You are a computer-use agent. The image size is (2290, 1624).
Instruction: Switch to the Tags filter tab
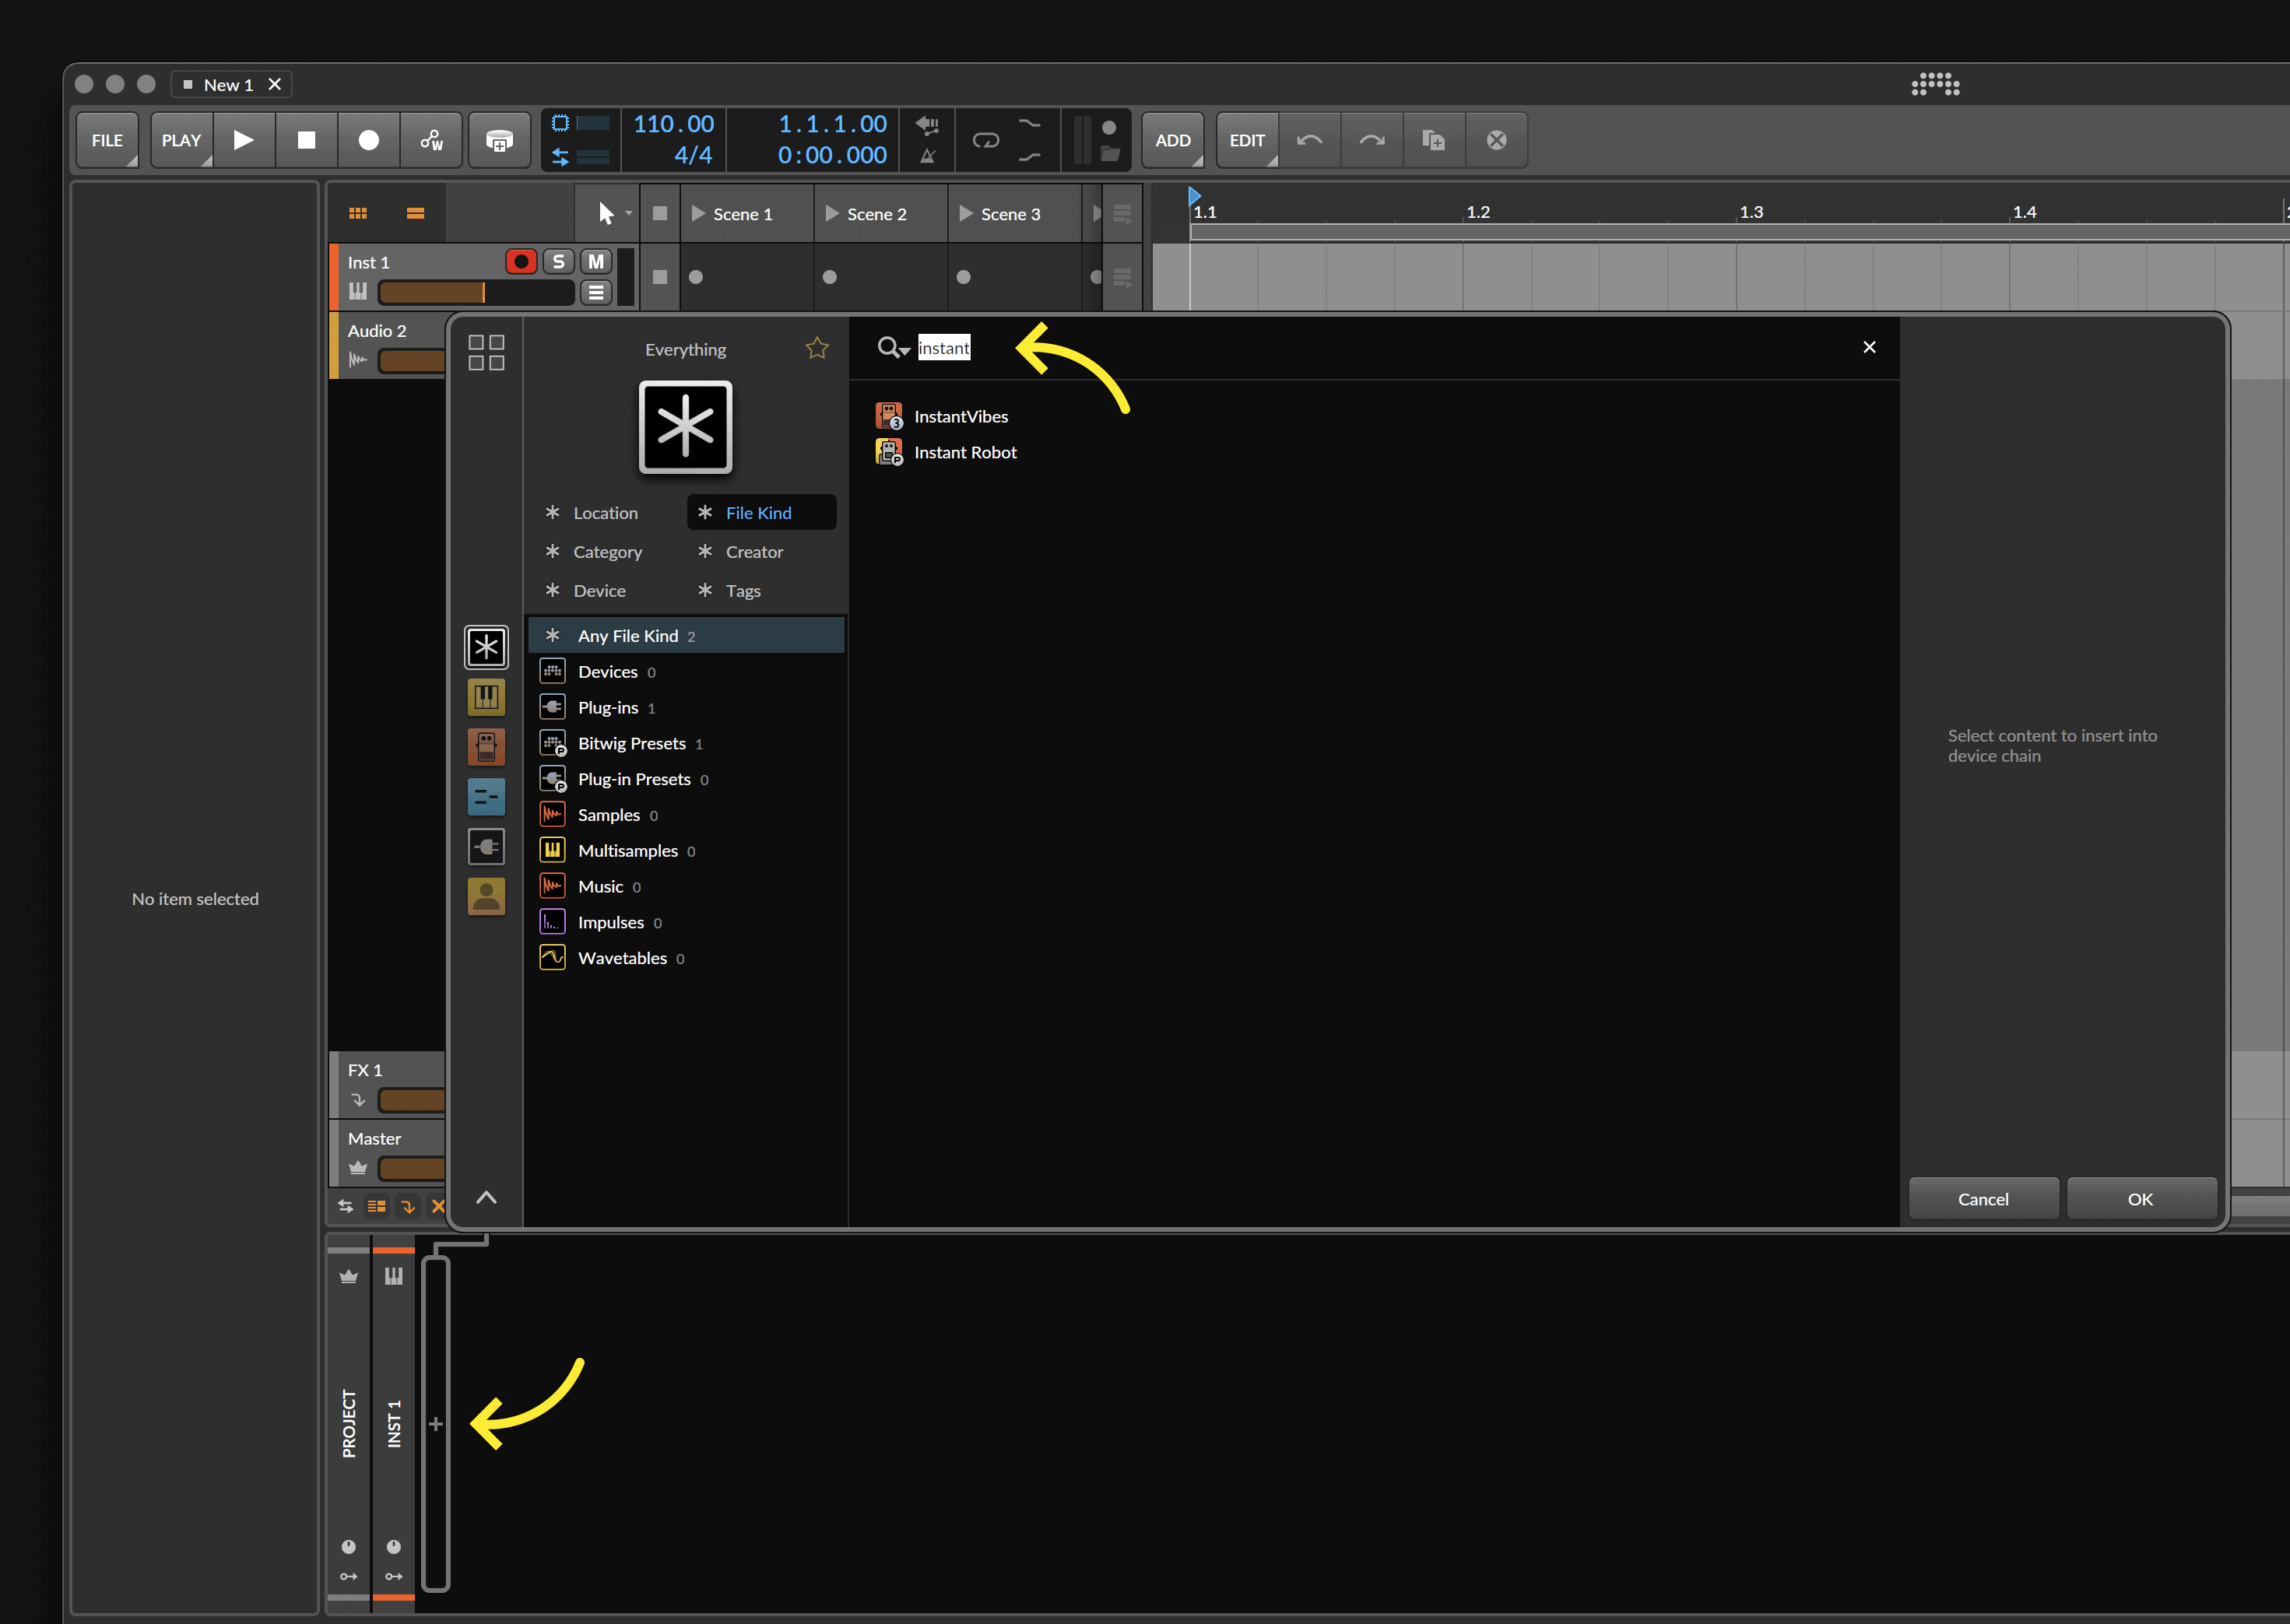(761, 591)
